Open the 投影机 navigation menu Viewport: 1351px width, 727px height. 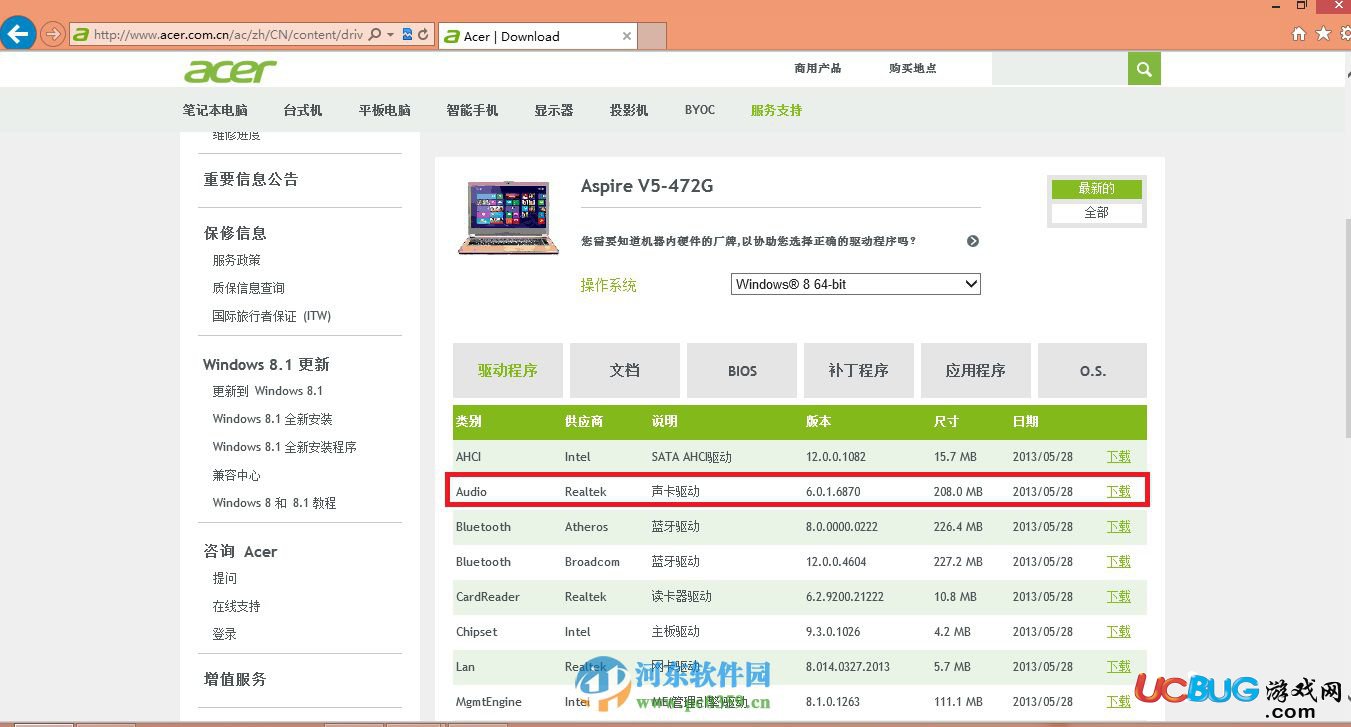(x=629, y=110)
